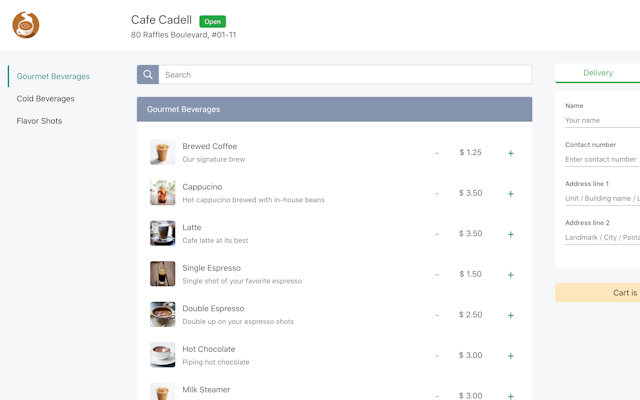Screen dimensions: 640x400
Task: Click the Open status badge
Action: click(x=212, y=21)
